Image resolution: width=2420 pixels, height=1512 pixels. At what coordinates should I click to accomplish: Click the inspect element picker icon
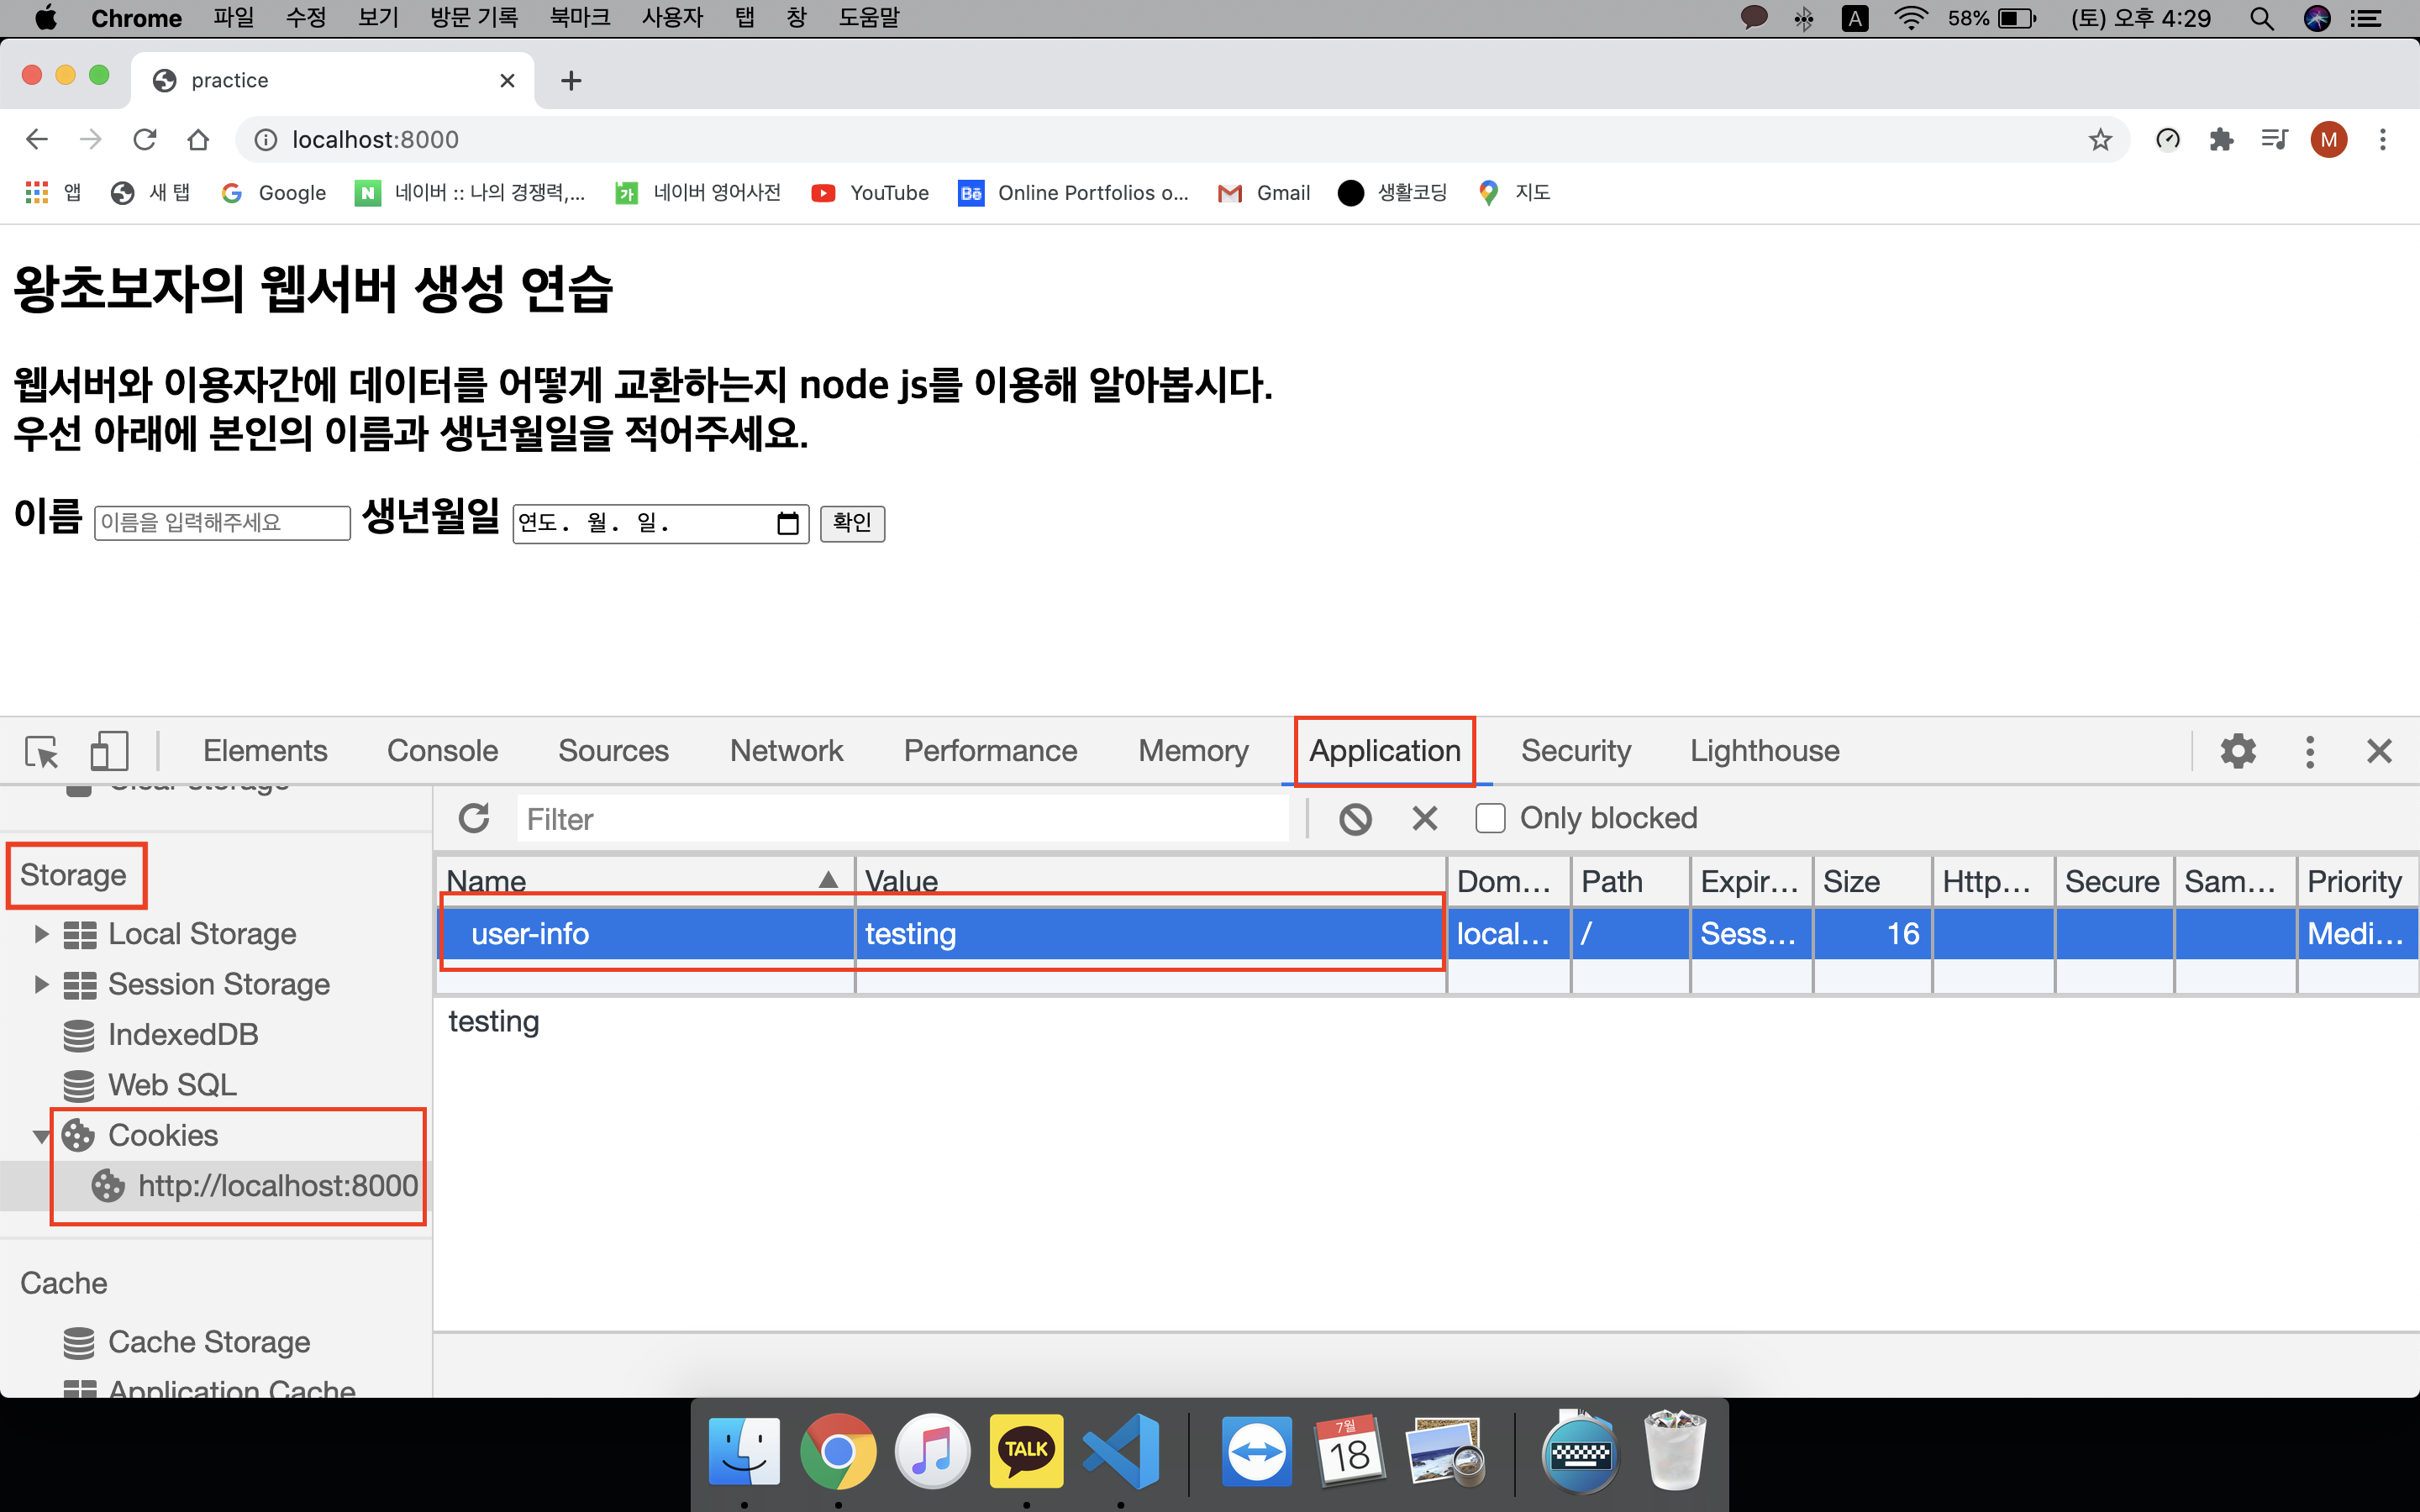point(42,751)
